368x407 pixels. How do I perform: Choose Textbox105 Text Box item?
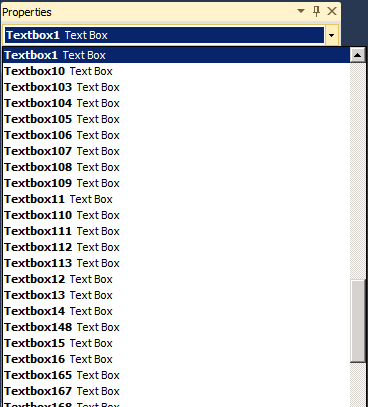click(x=176, y=119)
